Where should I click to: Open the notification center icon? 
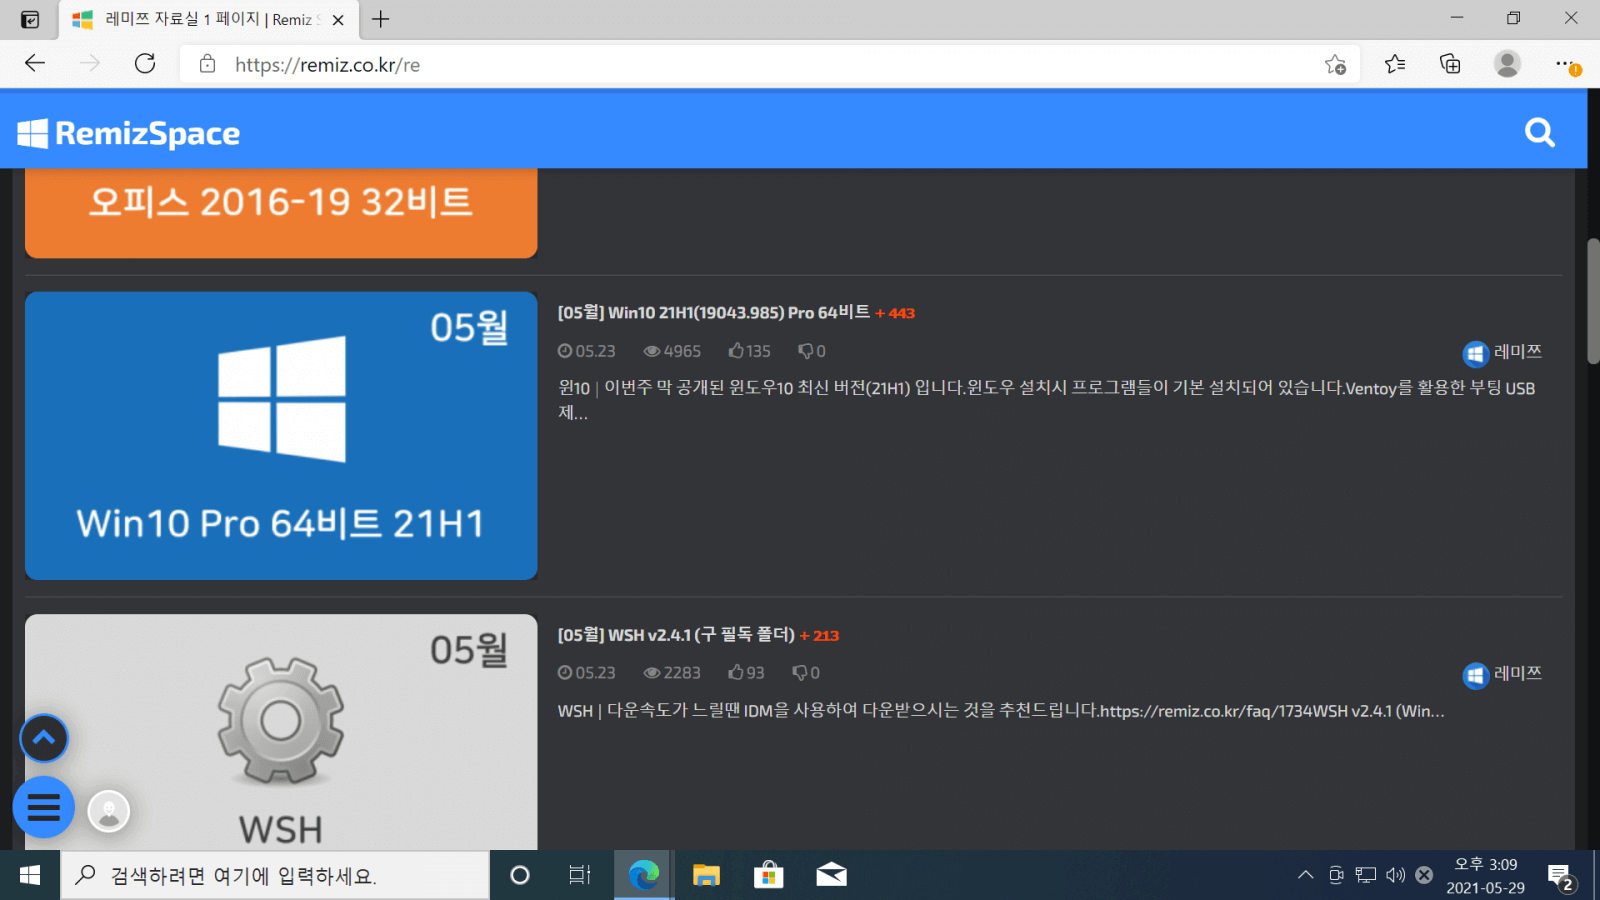[x=1561, y=877]
